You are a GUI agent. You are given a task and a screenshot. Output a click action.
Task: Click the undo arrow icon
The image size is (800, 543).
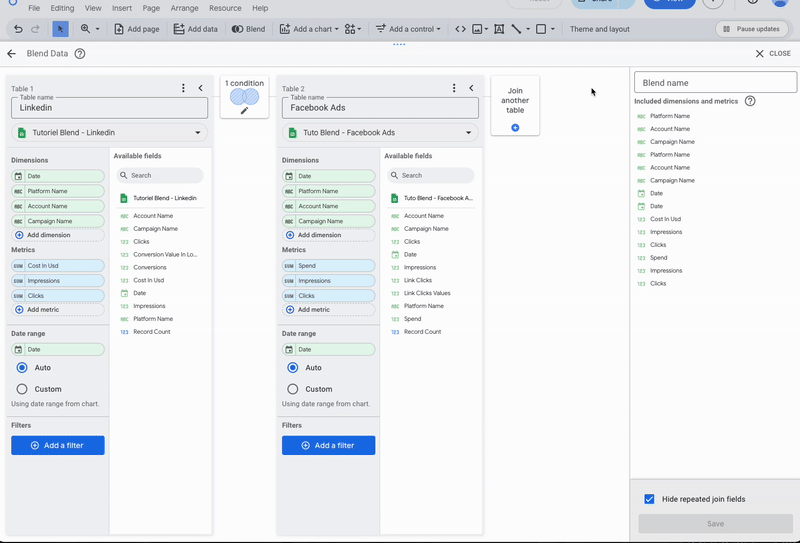[x=18, y=29]
